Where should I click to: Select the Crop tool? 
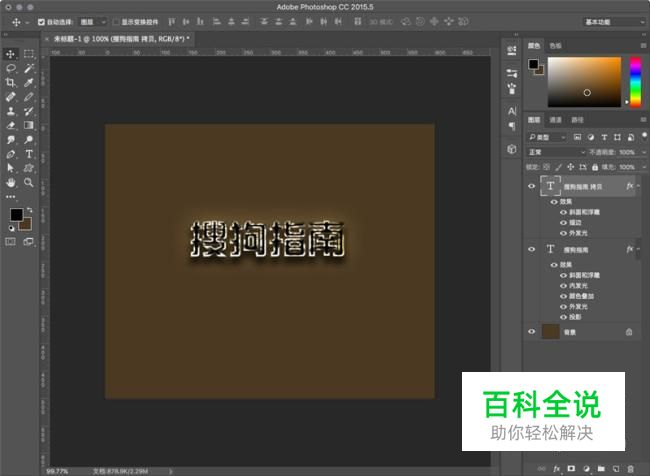tap(10, 83)
